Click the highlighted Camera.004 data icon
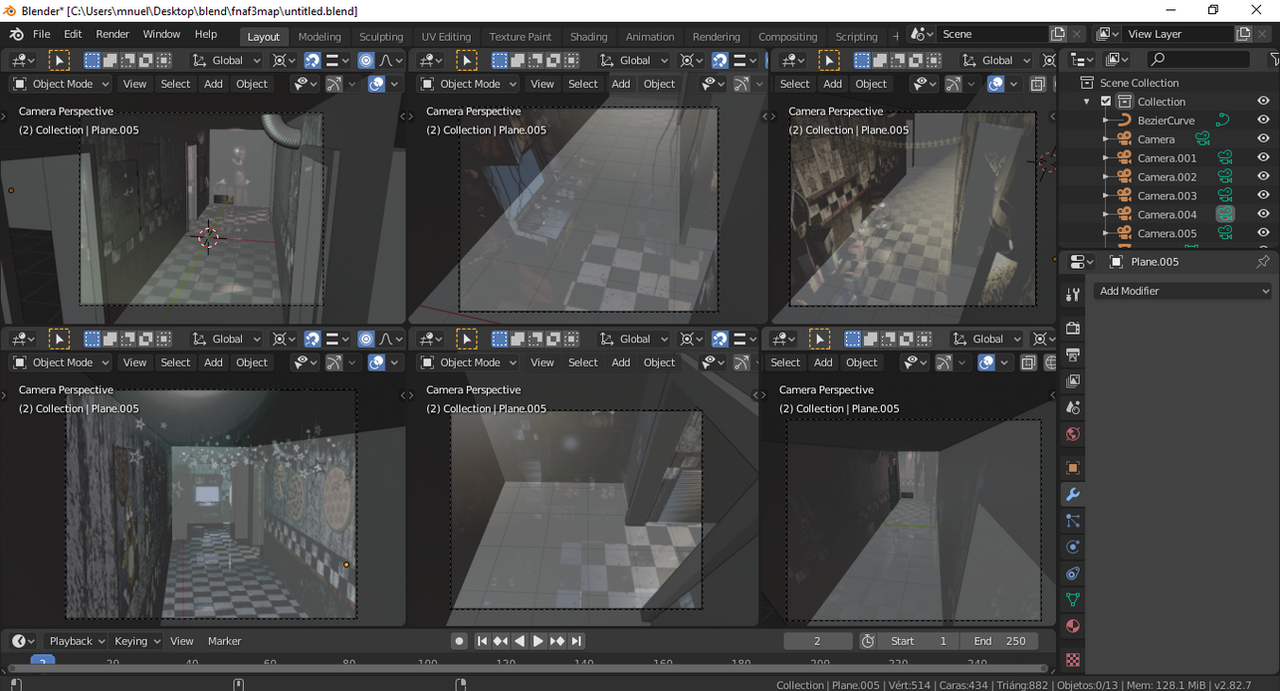 [x=1224, y=214]
